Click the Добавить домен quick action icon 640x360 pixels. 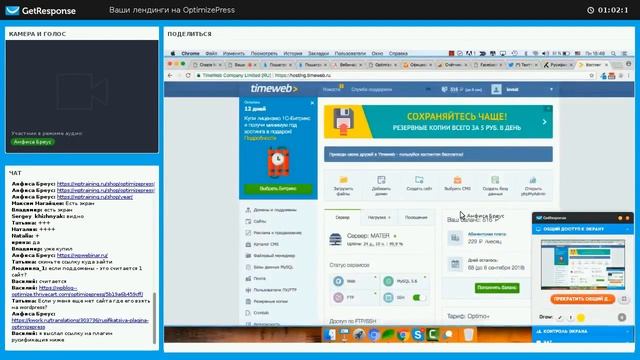point(381,180)
